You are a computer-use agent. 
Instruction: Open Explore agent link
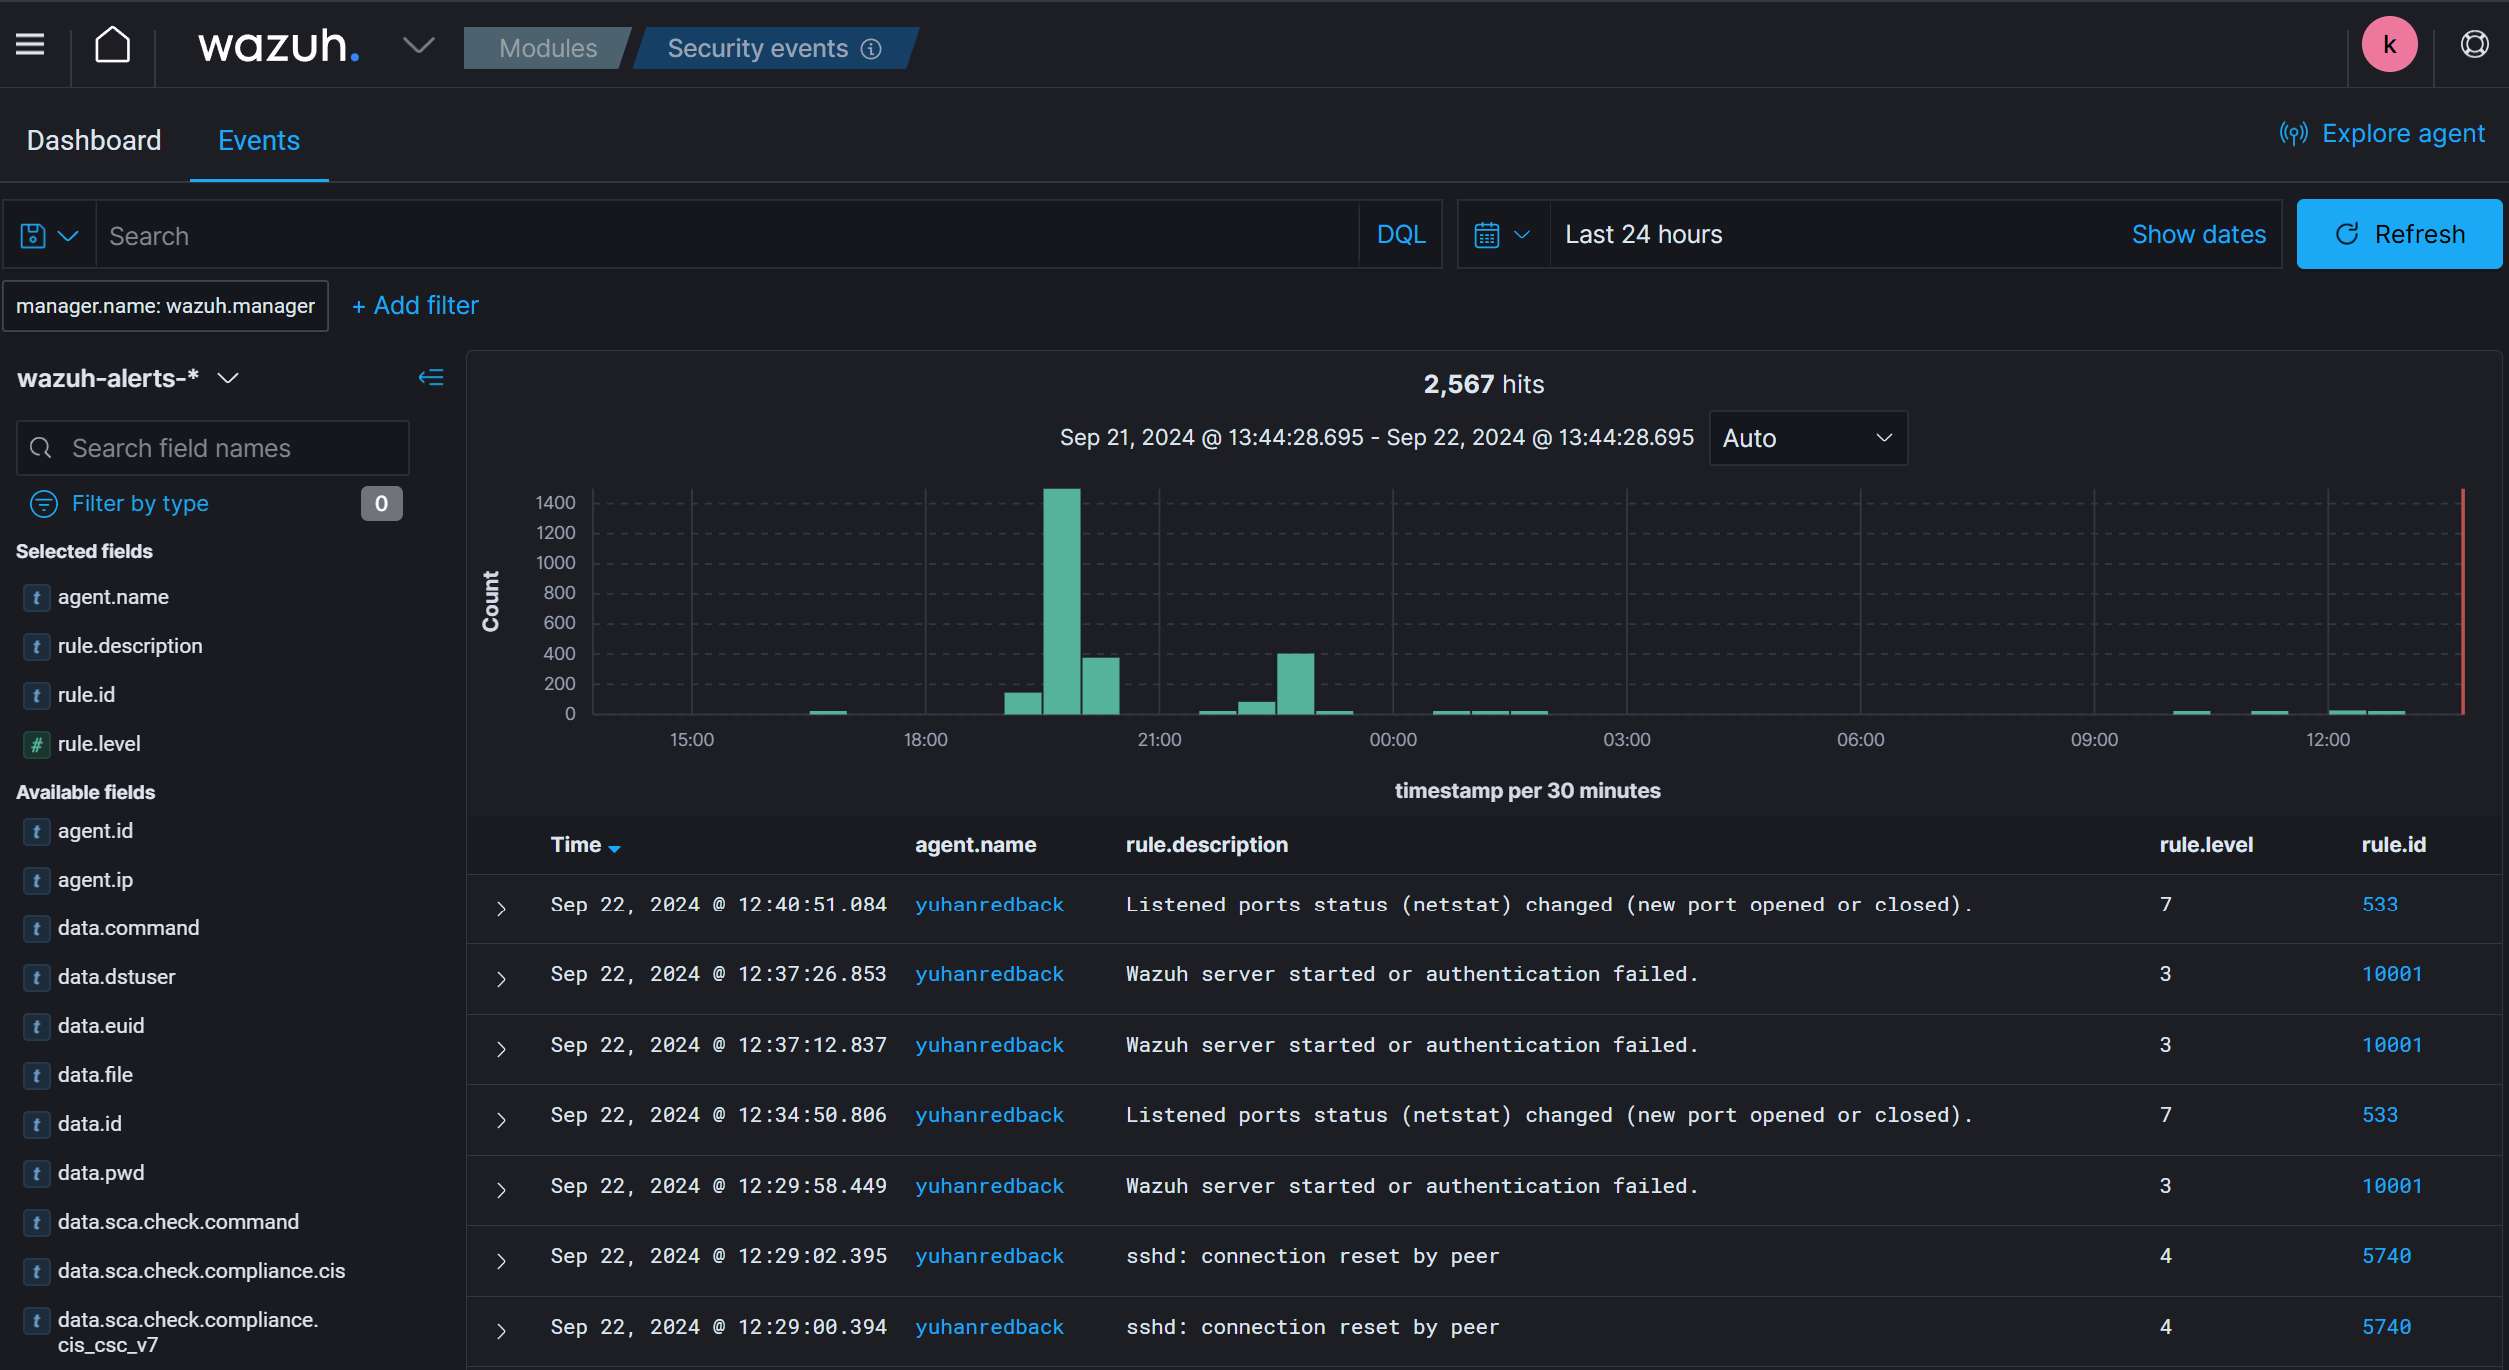pyautogui.click(x=2382, y=133)
